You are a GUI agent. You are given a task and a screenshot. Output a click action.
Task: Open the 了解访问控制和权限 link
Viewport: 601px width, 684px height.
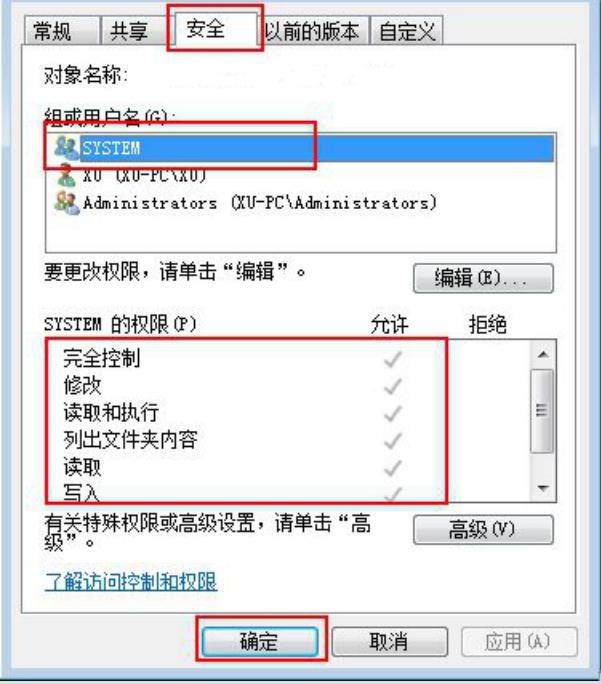131,581
